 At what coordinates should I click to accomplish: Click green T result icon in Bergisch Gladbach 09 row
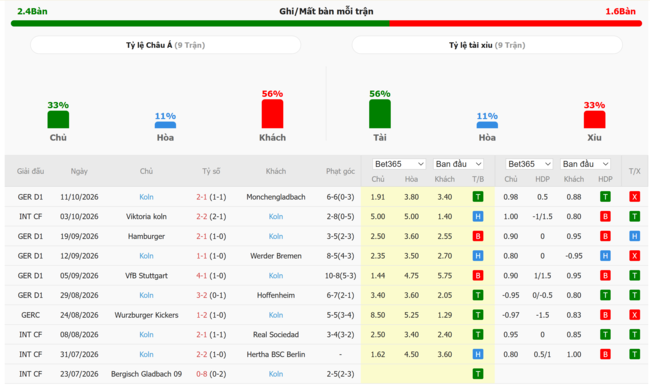478,374
